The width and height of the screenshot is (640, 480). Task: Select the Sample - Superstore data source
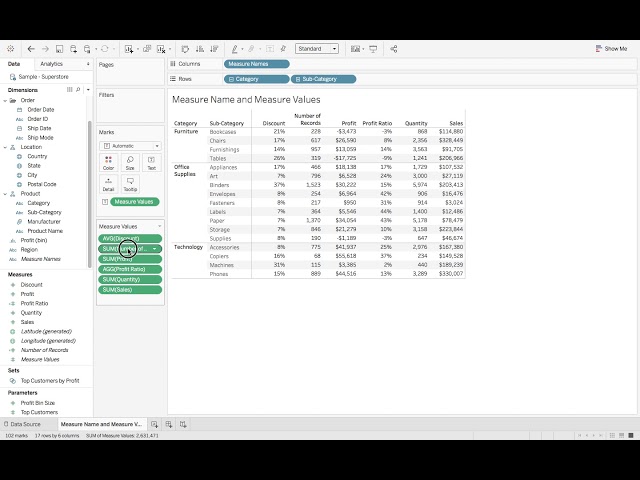point(43,77)
